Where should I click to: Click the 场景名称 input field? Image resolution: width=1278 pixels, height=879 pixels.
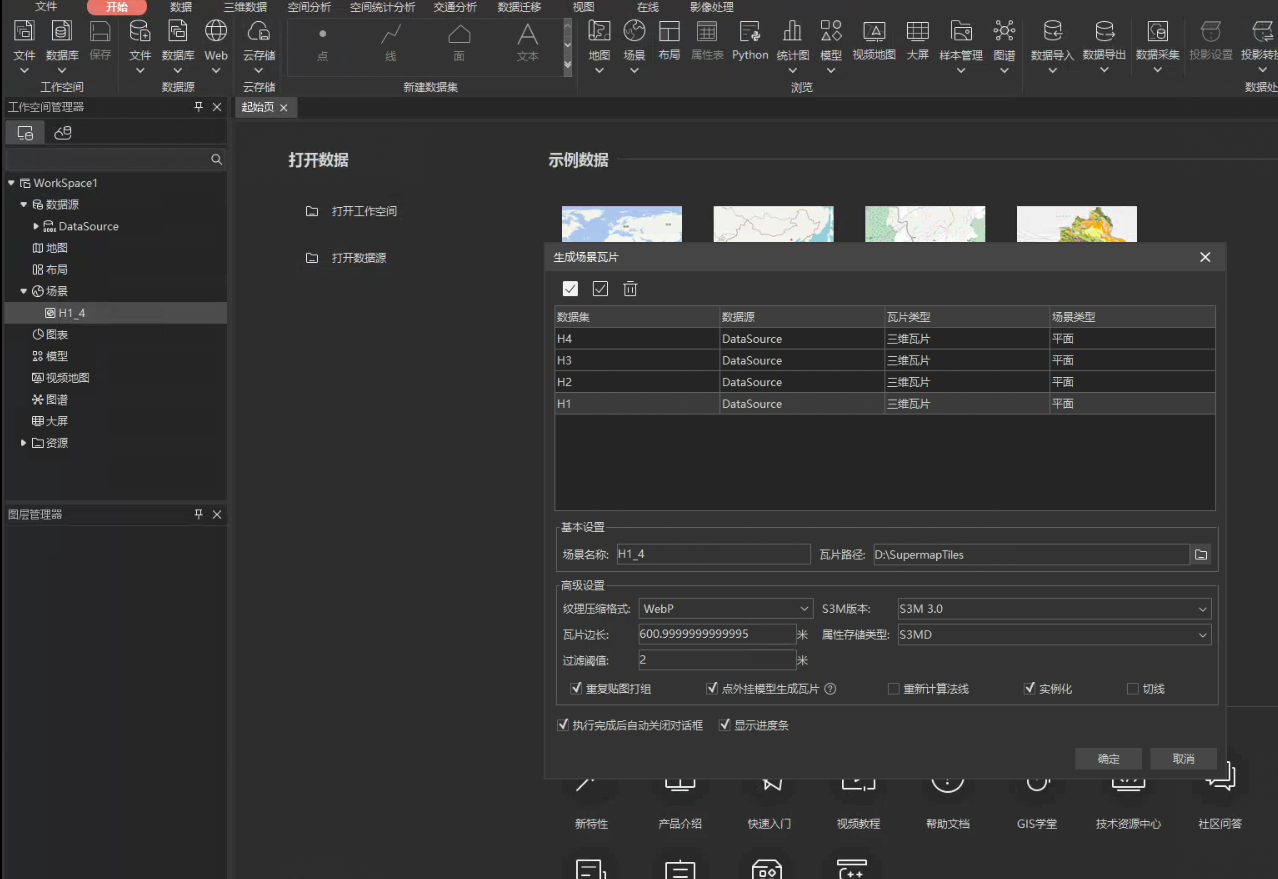pyautogui.click(x=712, y=555)
